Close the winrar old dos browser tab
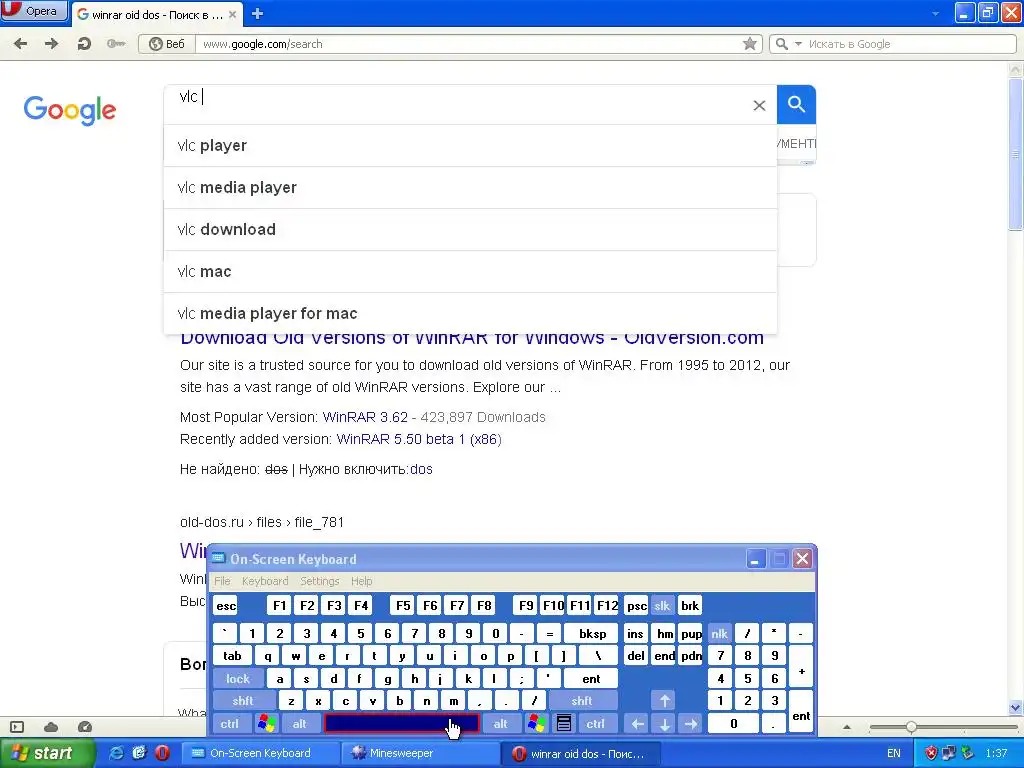This screenshot has height=768, width=1024. pyautogui.click(x=232, y=14)
